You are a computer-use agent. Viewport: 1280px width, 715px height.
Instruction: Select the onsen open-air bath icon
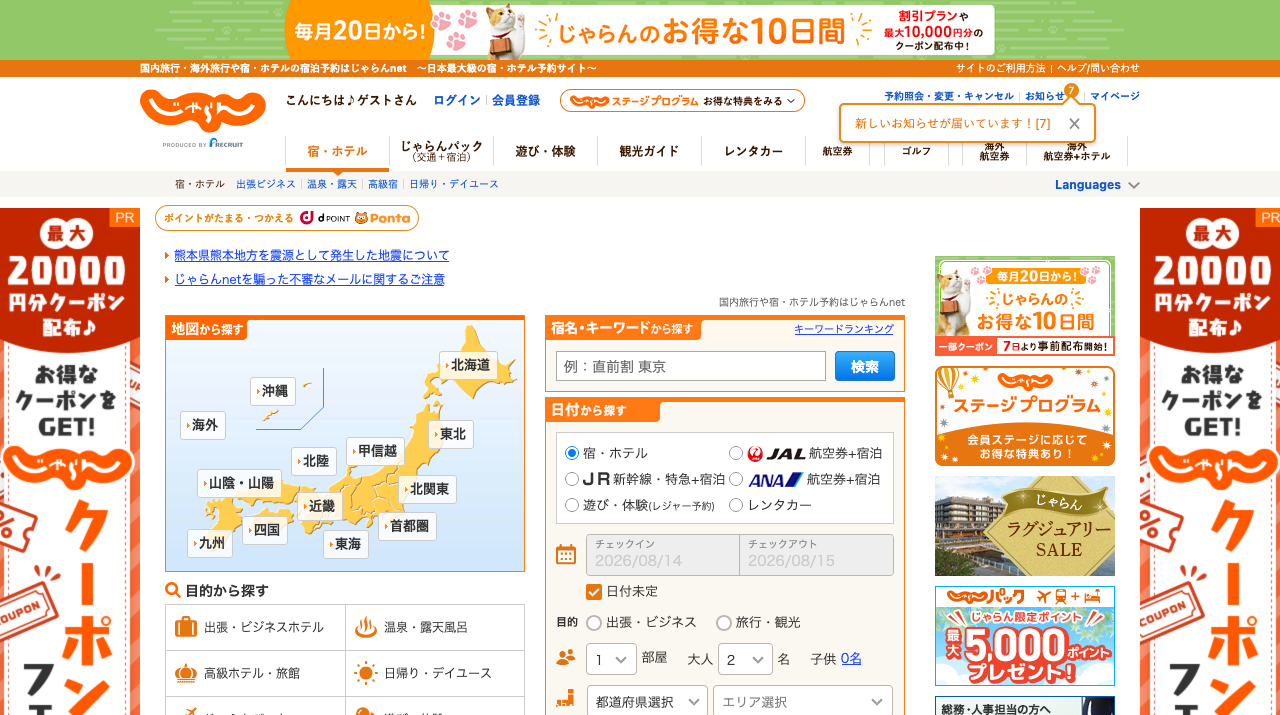(366, 627)
